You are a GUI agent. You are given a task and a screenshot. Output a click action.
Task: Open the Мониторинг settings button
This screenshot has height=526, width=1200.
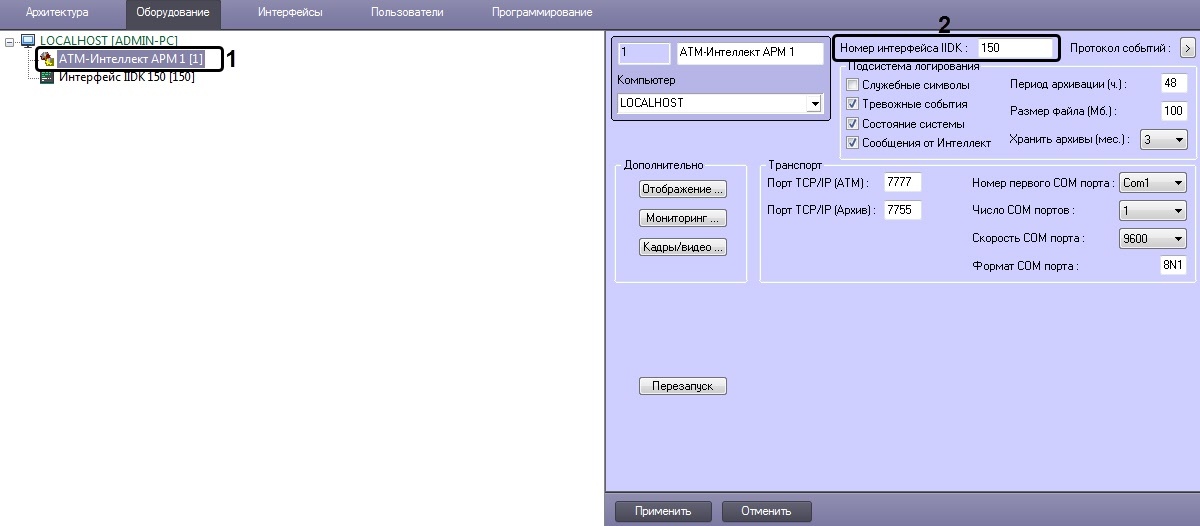click(x=683, y=218)
